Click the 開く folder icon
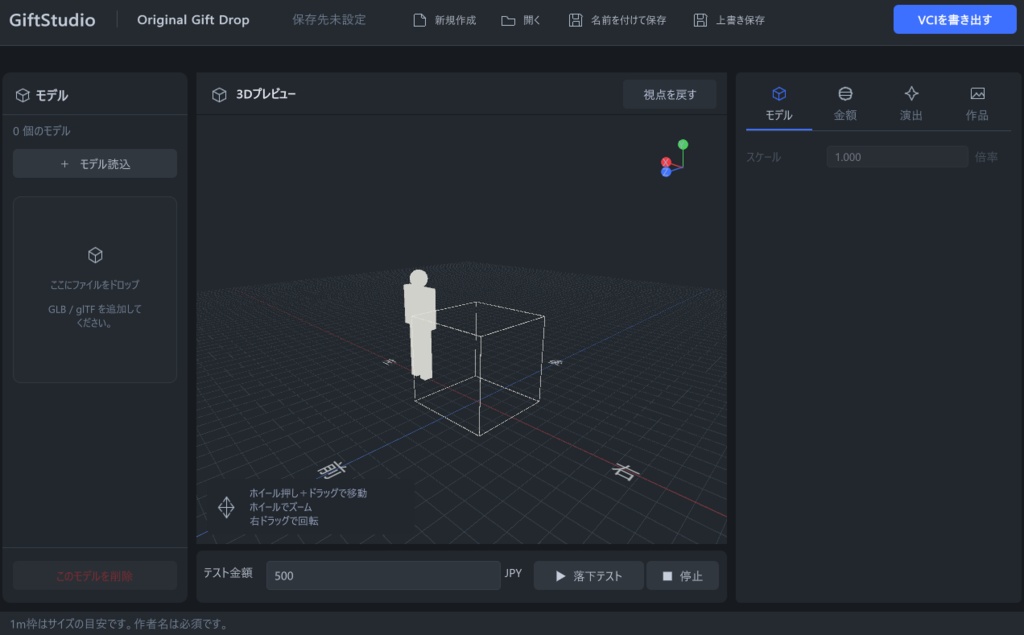Screen dimensions: 1024x635 [x=508, y=21]
